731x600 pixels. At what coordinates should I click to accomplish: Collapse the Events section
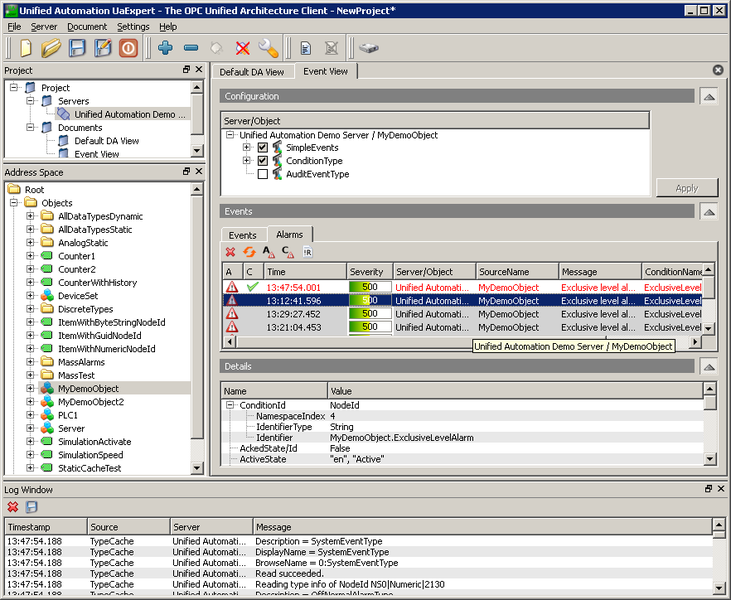709,212
